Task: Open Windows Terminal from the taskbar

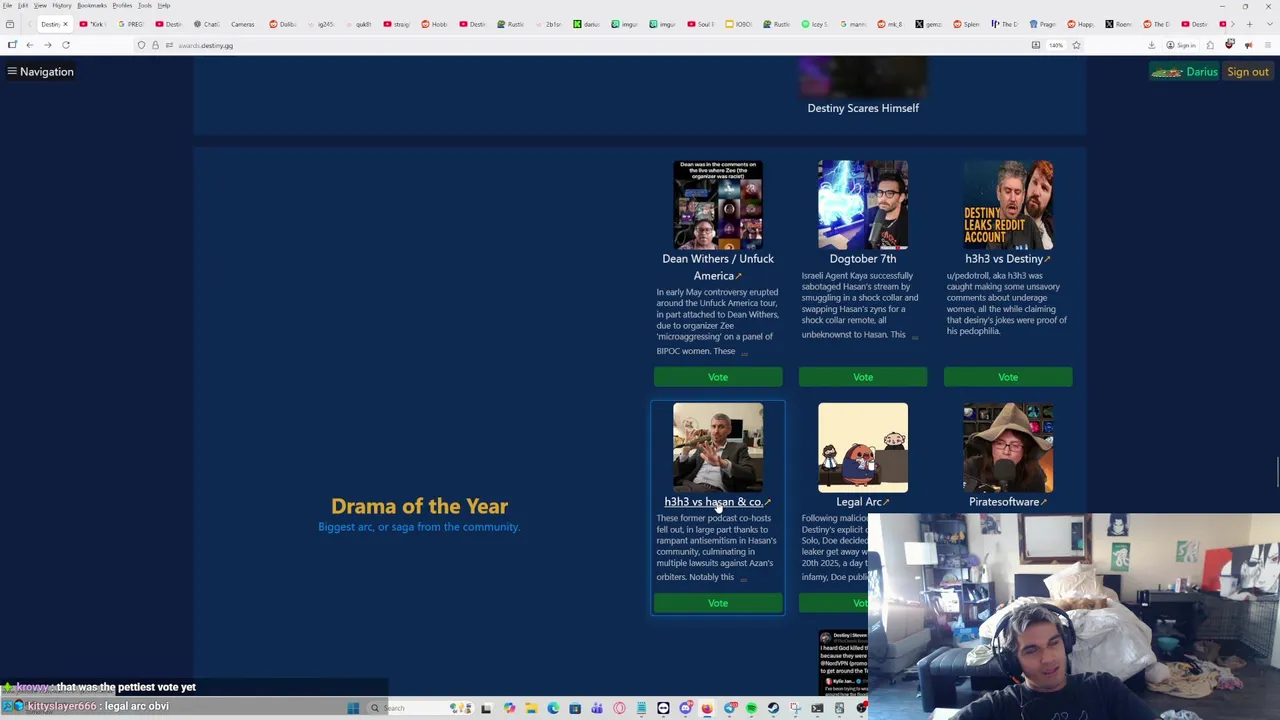Action: [818, 708]
